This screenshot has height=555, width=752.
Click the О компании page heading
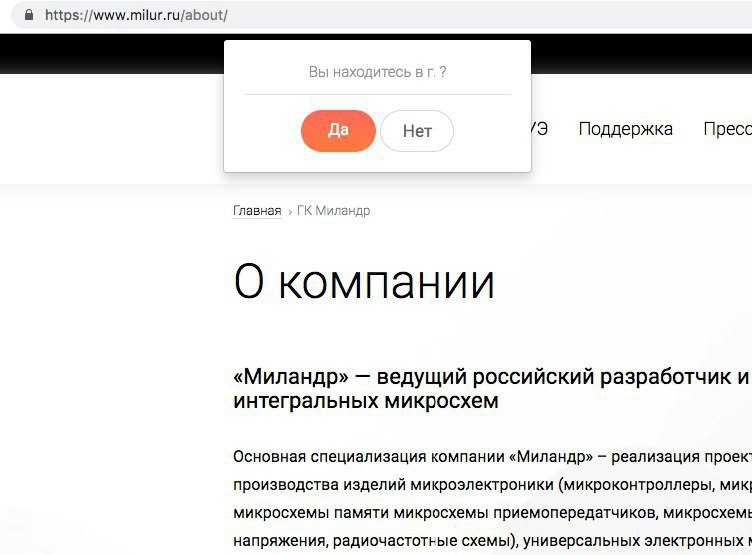[364, 282]
